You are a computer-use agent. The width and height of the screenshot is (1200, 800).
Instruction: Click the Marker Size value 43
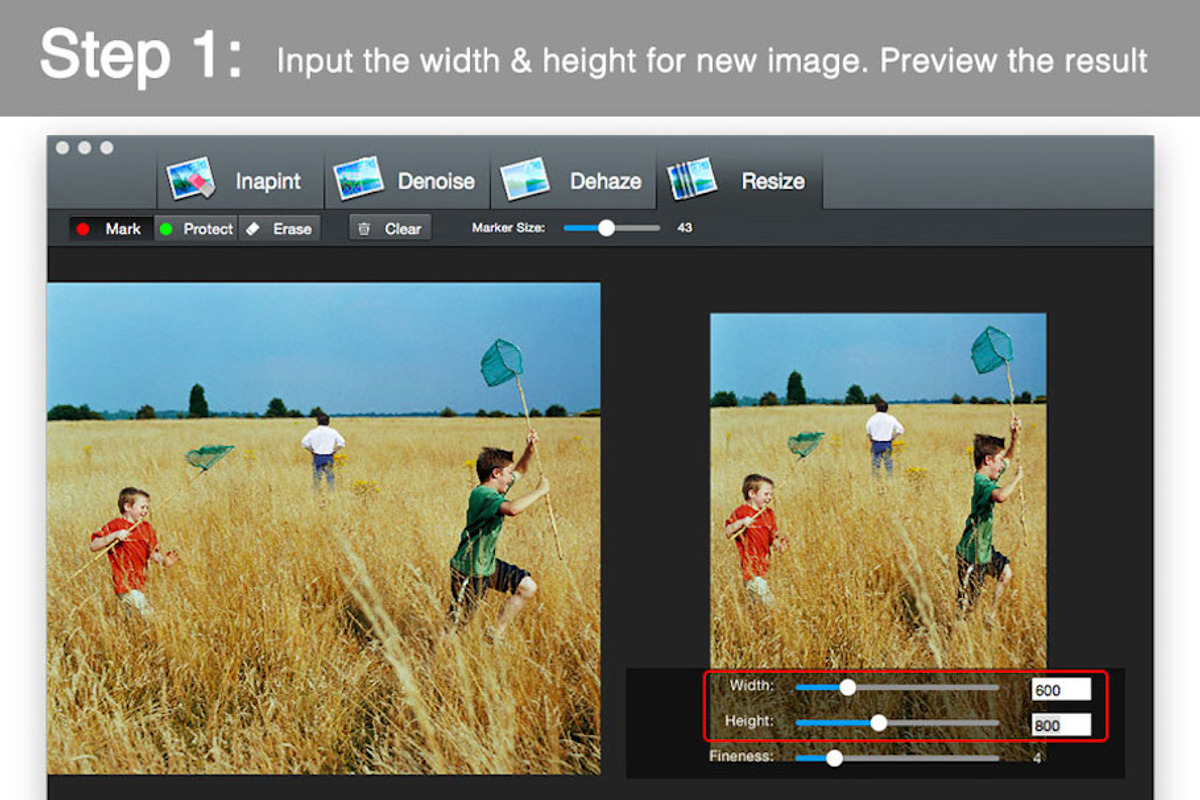coord(685,228)
